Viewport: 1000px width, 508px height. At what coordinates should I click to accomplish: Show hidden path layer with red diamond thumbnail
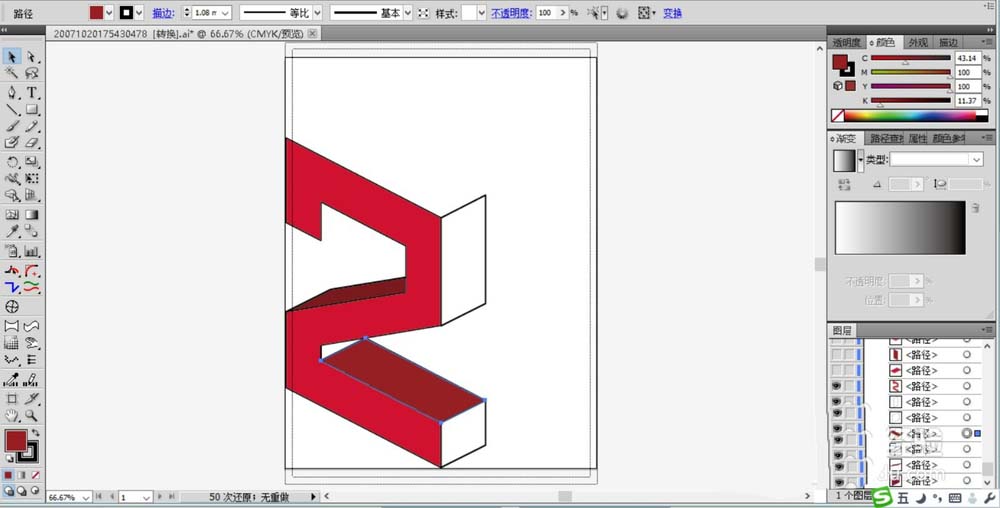836,370
